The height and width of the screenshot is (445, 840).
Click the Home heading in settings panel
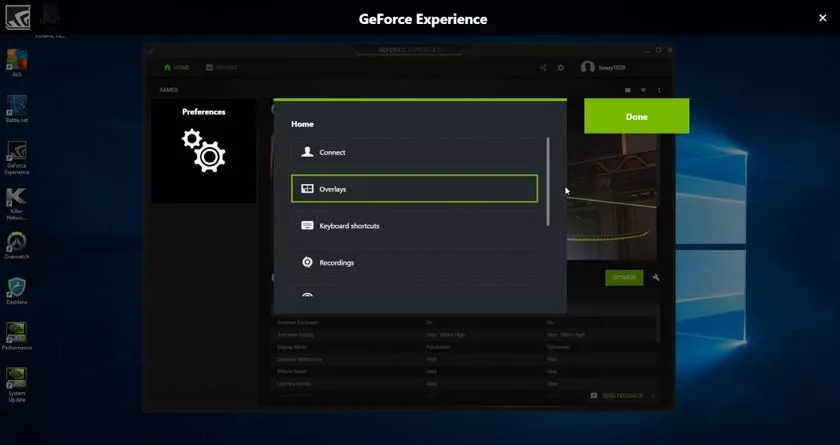pos(302,124)
